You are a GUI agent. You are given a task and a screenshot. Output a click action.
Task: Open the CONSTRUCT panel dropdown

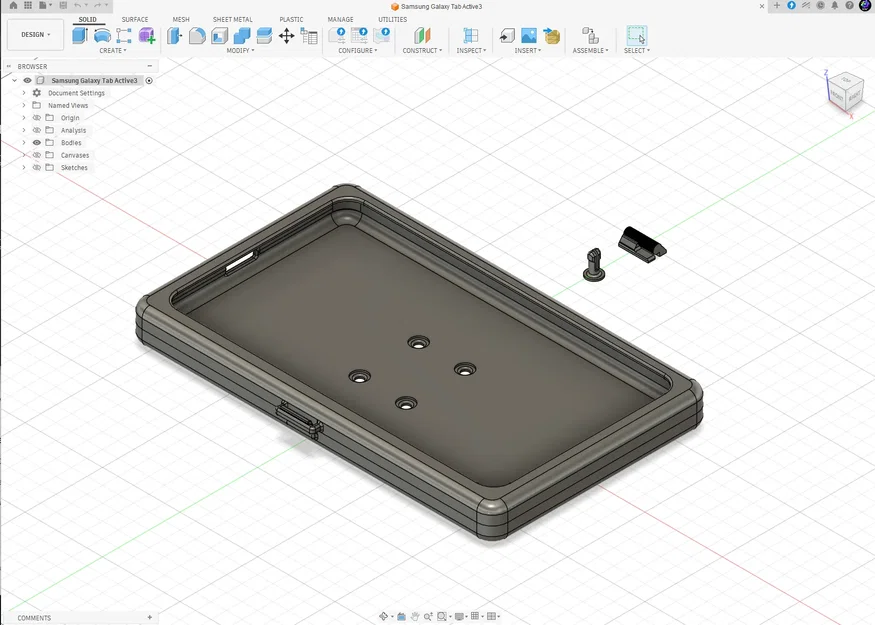click(x=422, y=50)
